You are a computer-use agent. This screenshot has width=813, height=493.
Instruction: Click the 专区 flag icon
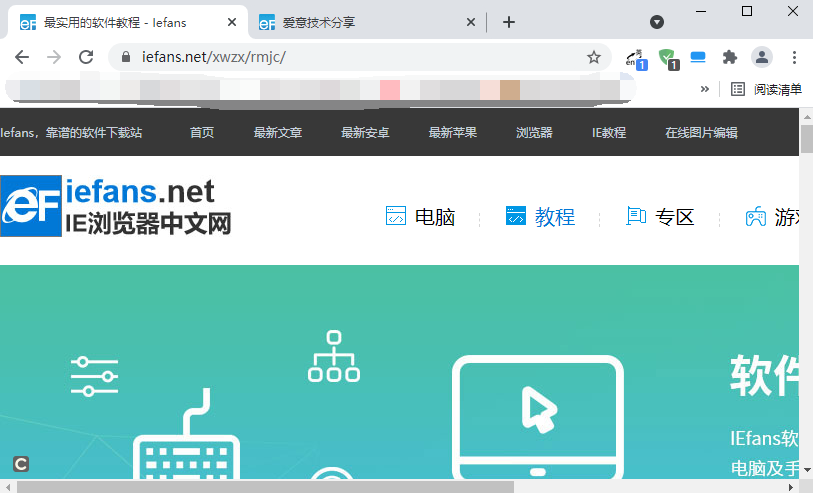point(636,216)
